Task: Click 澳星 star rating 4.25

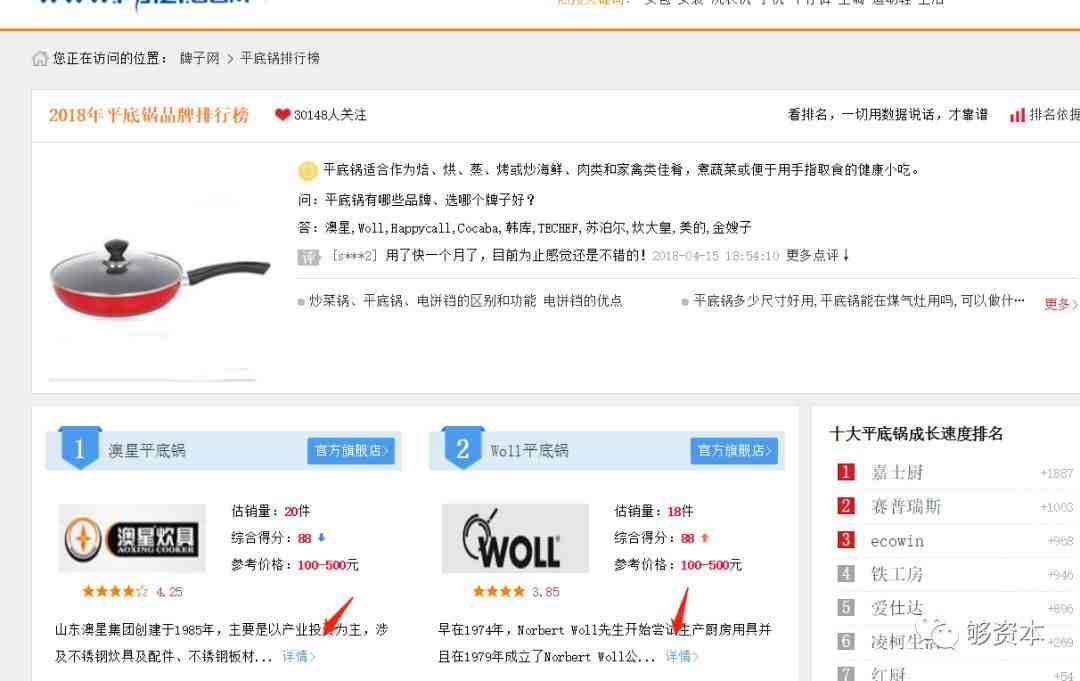Action: click(x=132, y=591)
